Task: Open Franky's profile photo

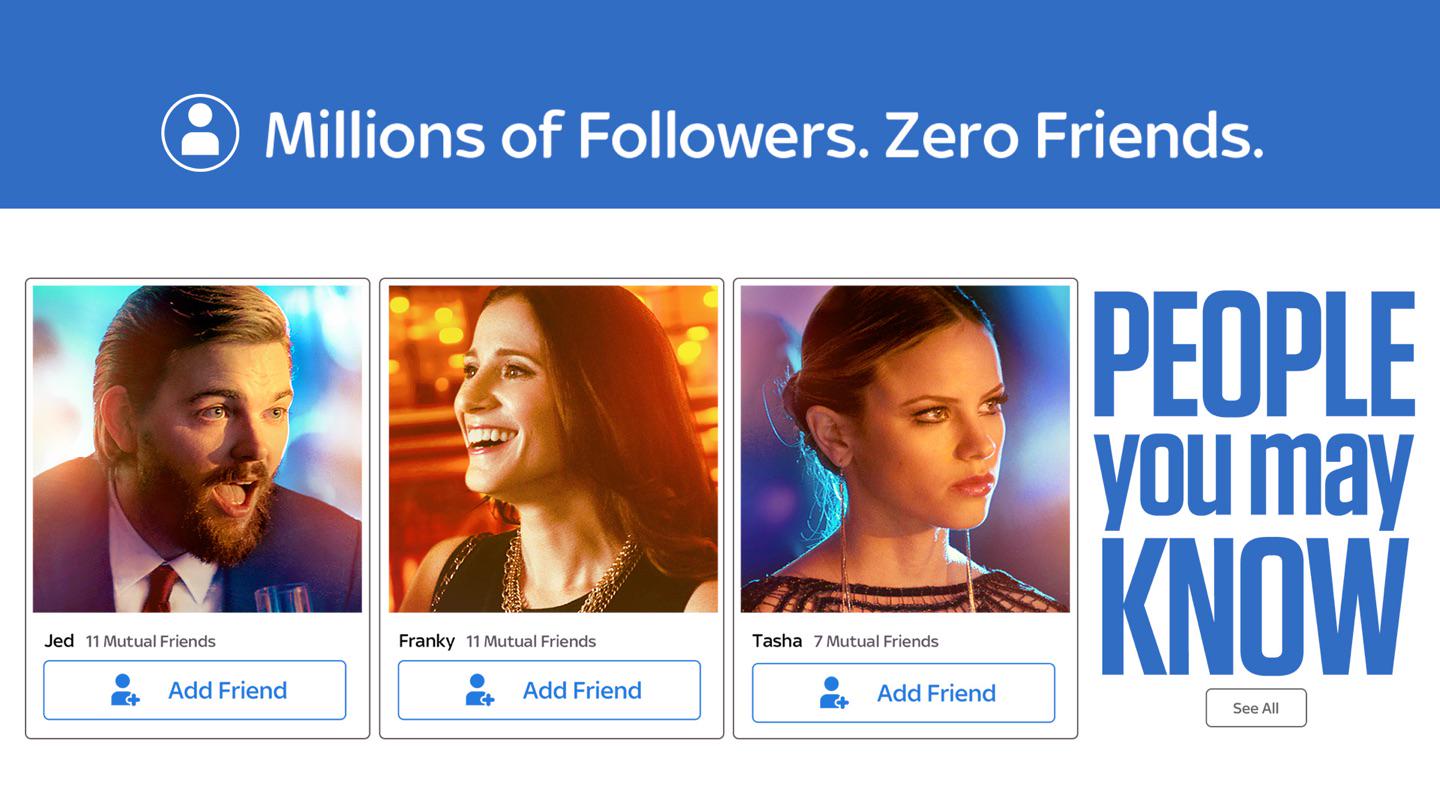Action: (553, 449)
